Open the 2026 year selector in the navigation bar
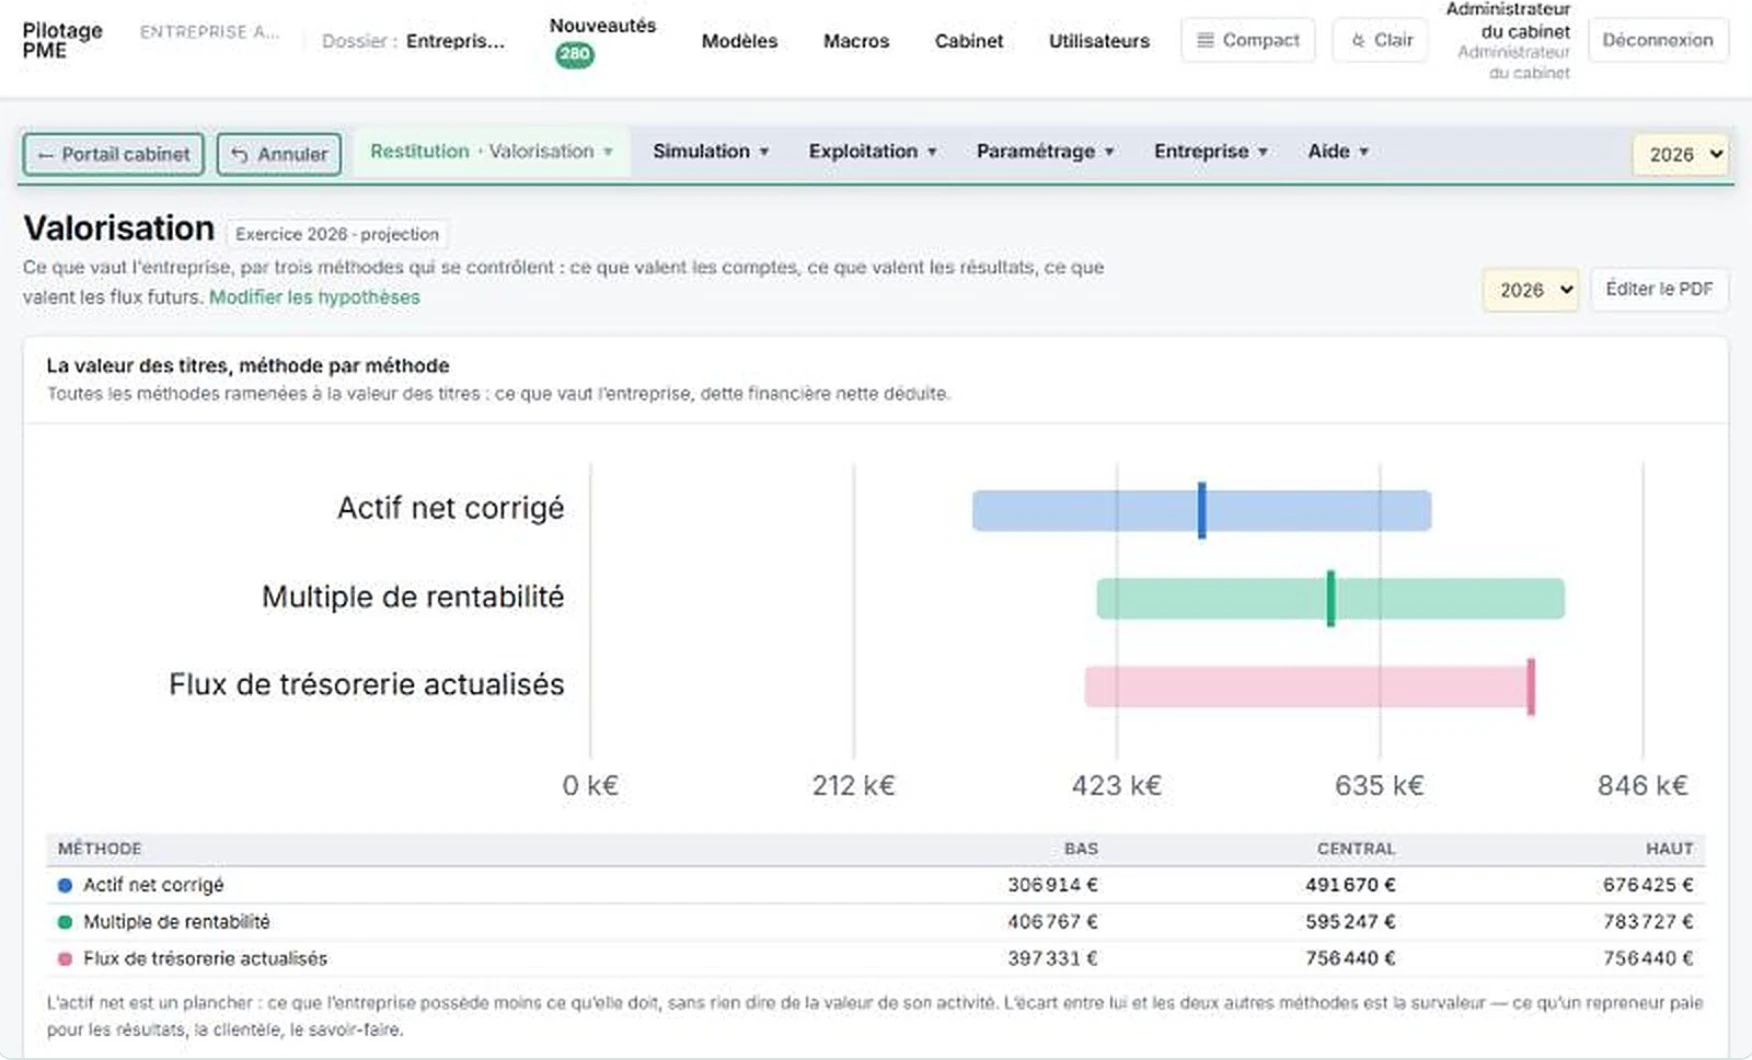Screen dimensions: 1752x1060 point(1682,154)
